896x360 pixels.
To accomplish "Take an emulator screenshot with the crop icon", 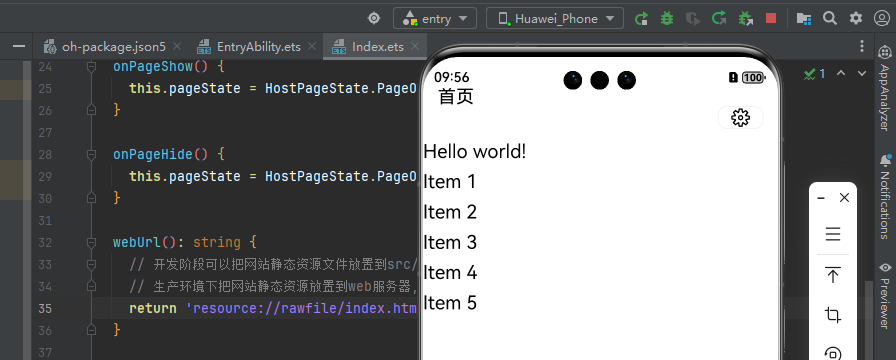I will tap(833, 315).
